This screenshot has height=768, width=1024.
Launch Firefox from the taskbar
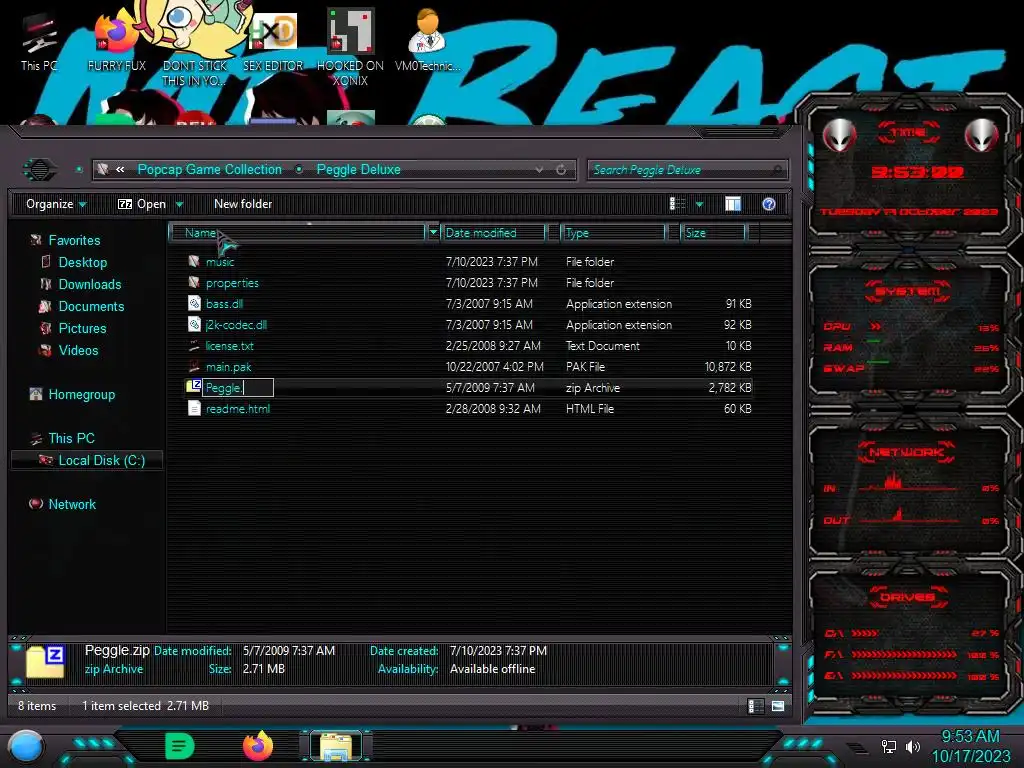pos(258,746)
